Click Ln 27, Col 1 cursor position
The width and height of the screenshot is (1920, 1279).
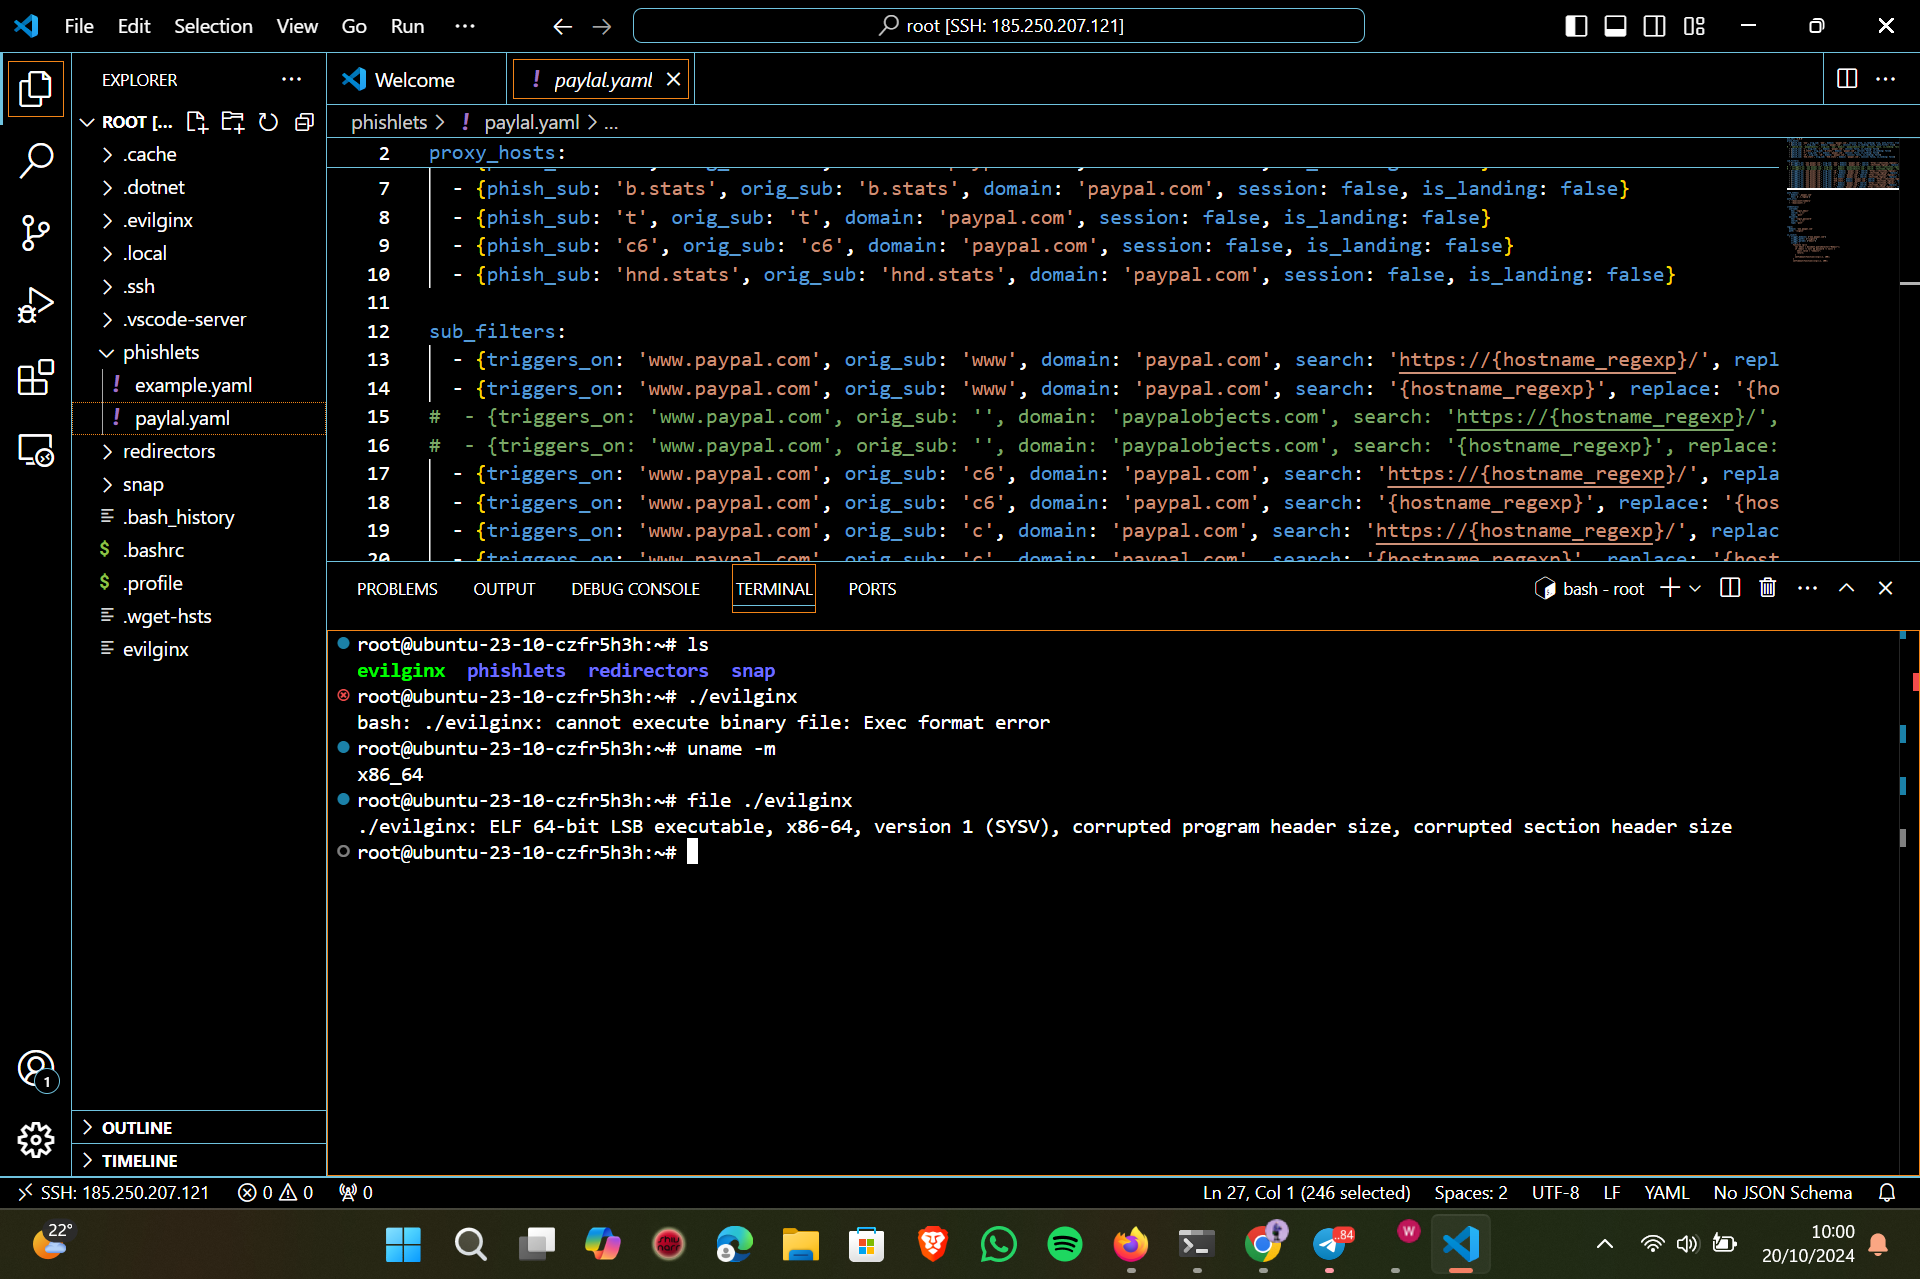tap(1306, 1192)
